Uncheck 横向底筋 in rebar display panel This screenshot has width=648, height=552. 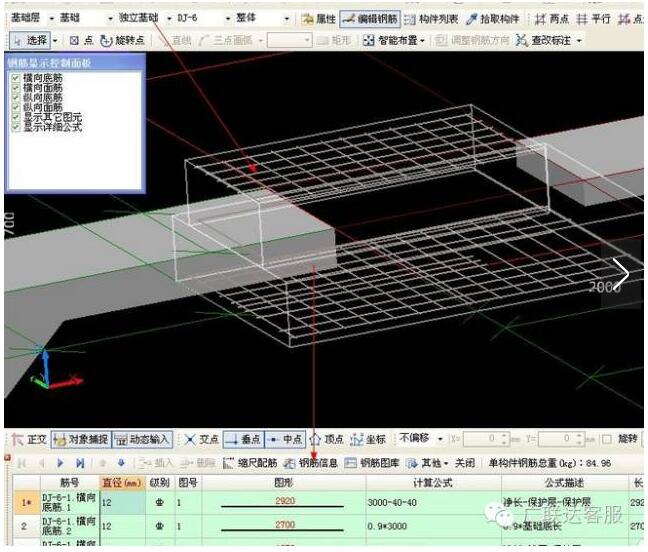coord(16,78)
